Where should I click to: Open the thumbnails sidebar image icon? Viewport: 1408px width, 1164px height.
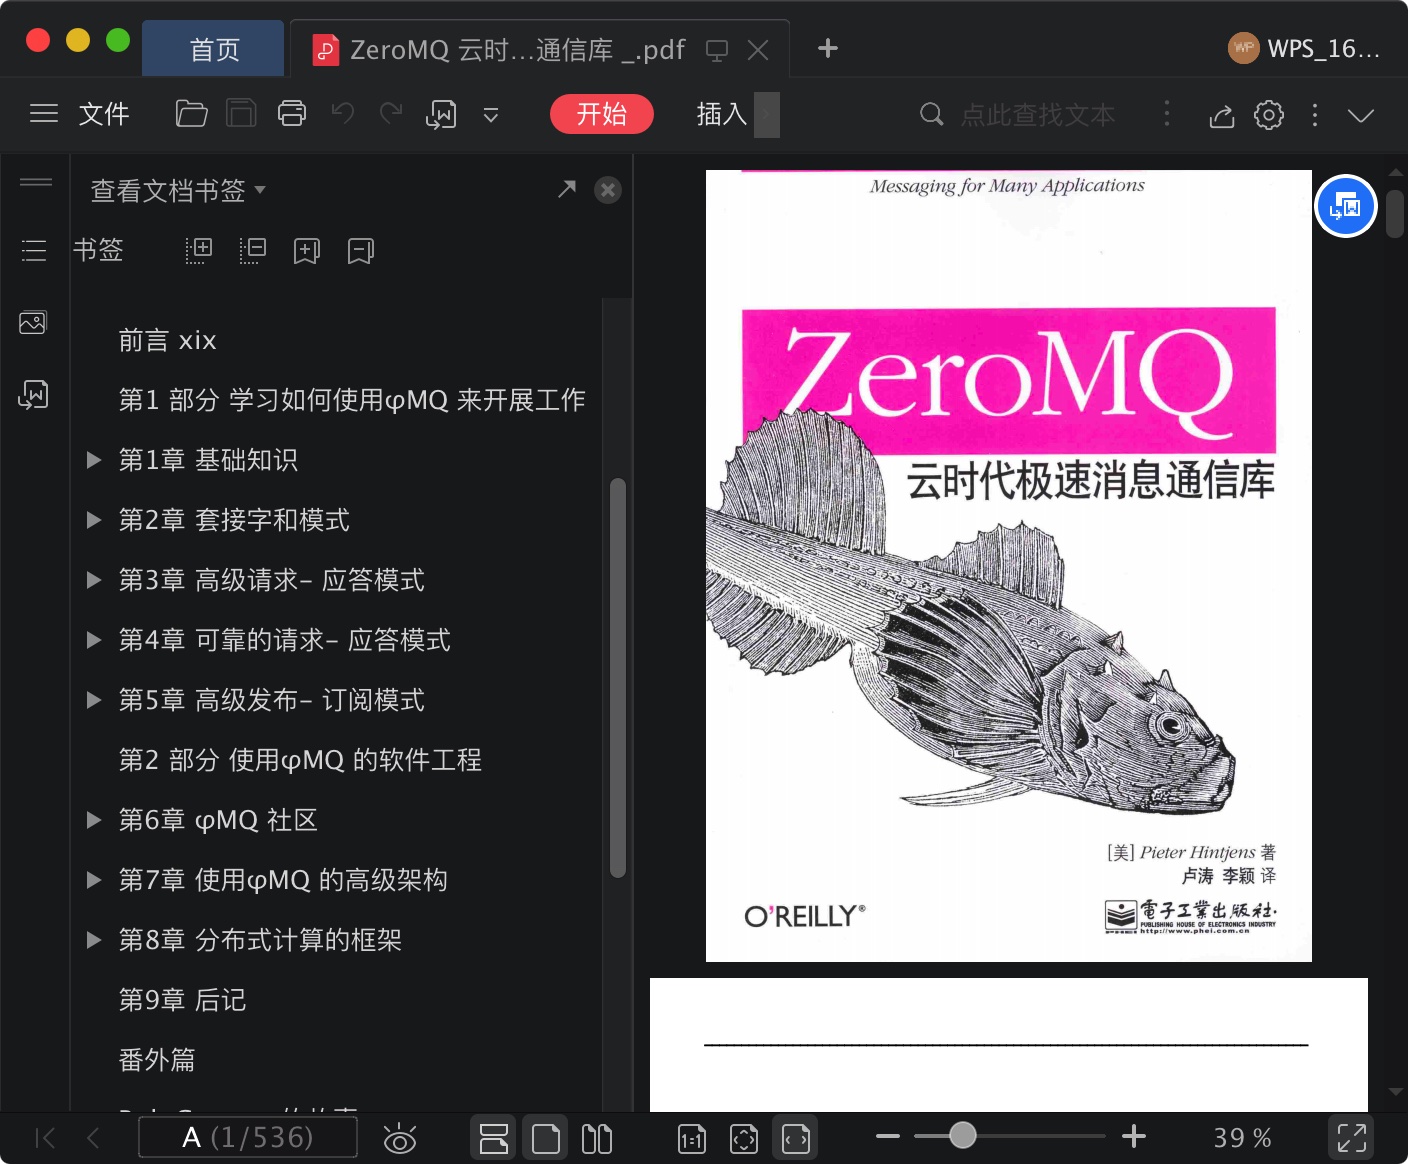point(33,323)
